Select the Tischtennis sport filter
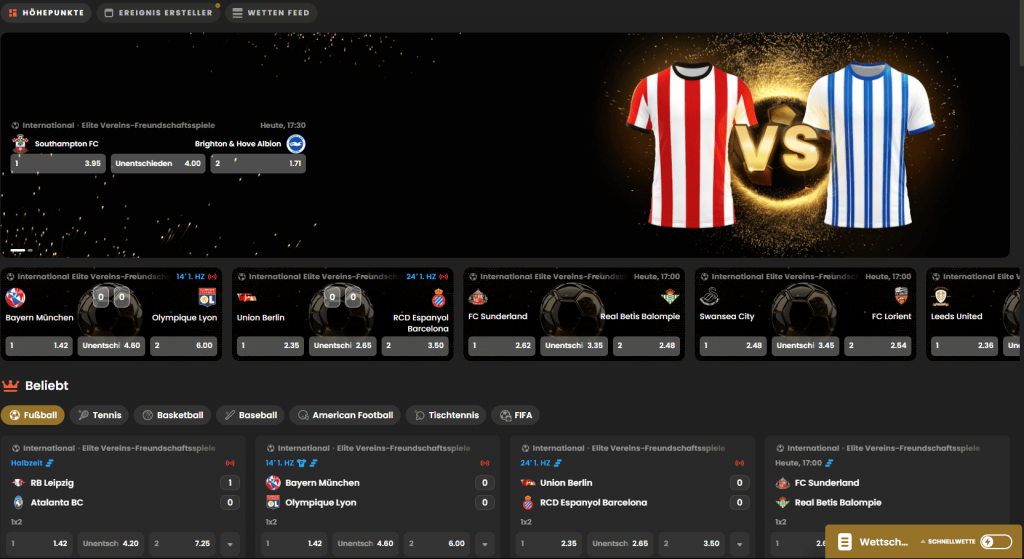The width and height of the screenshot is (1024, 559). 446,415
